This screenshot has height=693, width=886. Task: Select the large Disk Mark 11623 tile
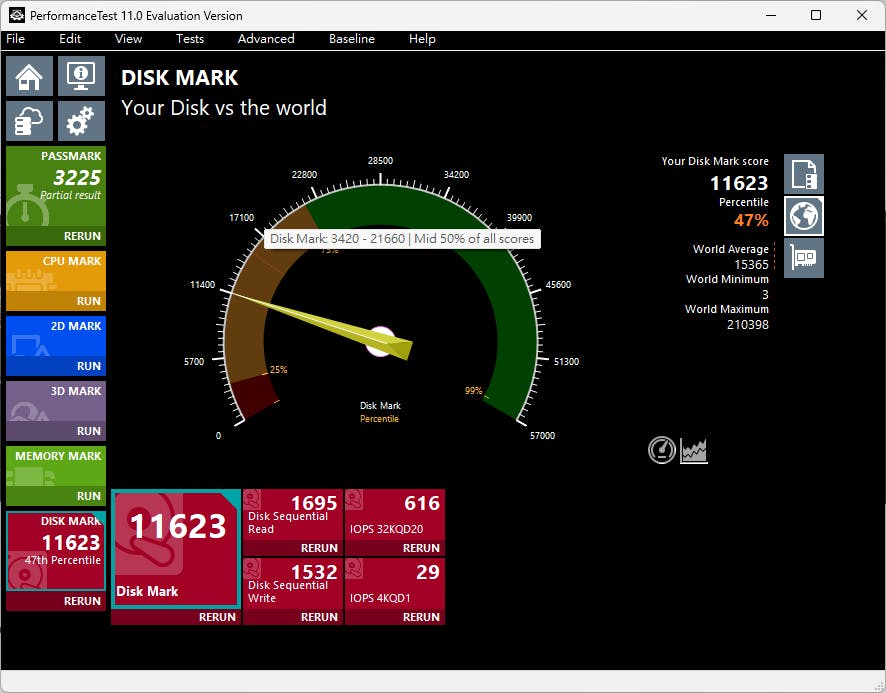176,549
